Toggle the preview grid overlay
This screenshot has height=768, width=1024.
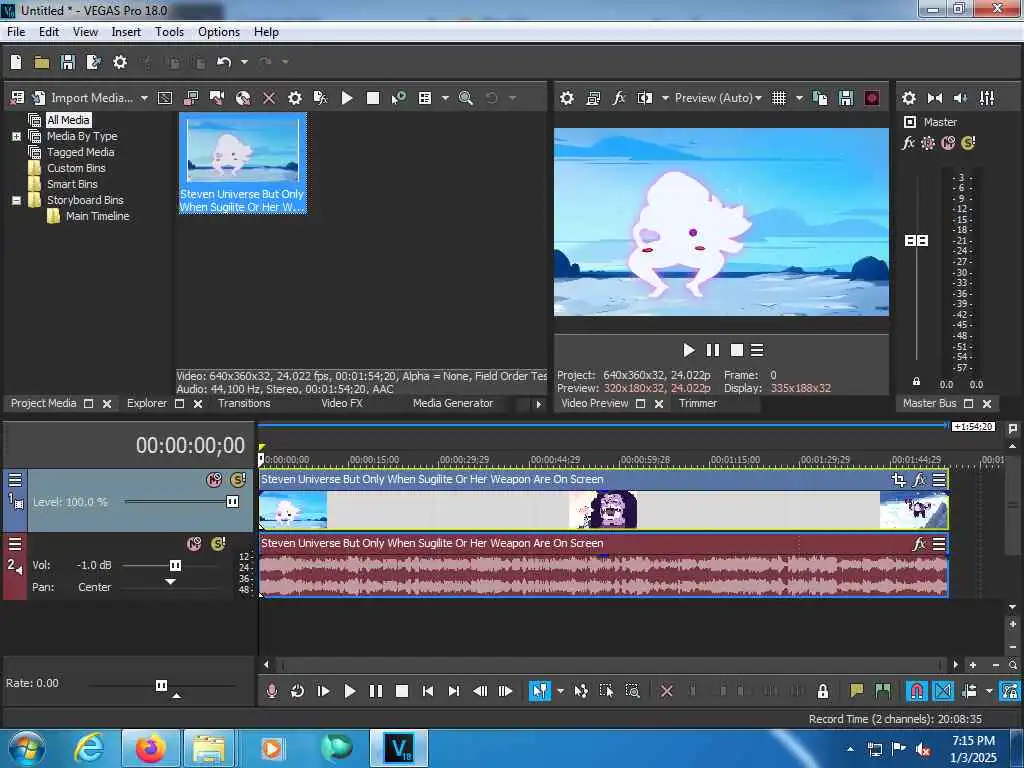click(778, 98)
